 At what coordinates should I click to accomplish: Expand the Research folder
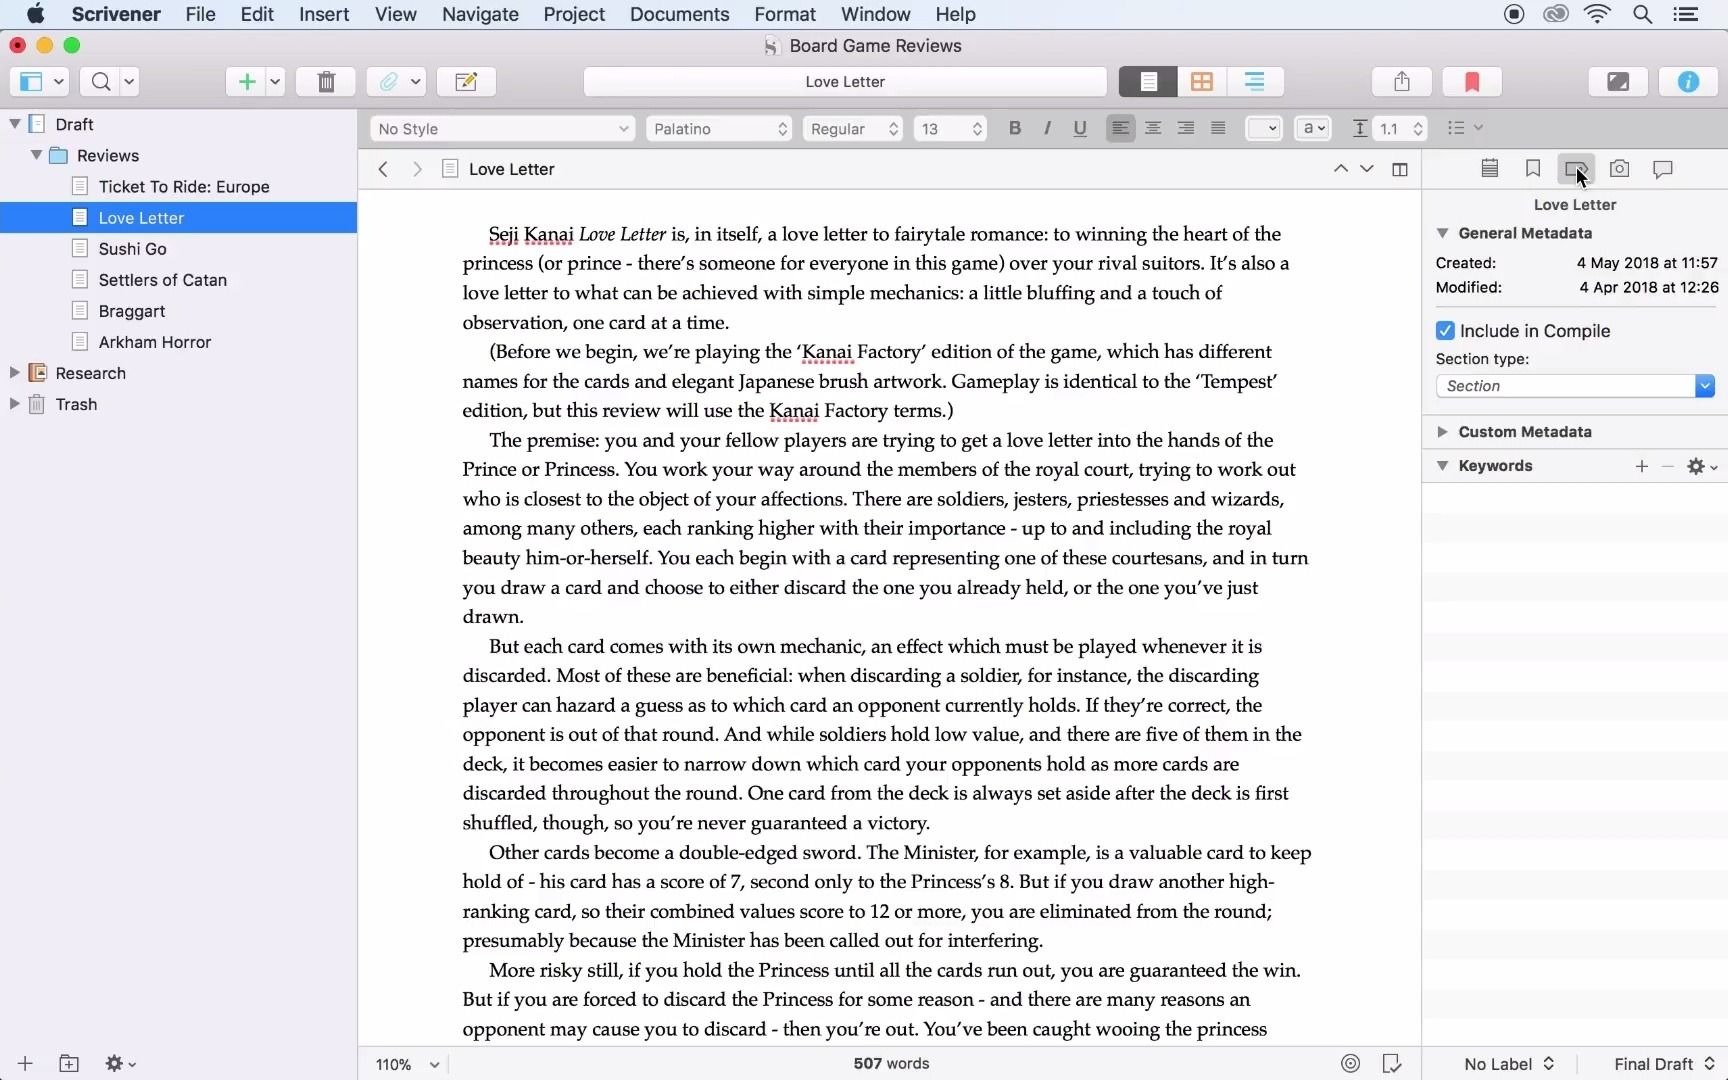click(15, 373)
